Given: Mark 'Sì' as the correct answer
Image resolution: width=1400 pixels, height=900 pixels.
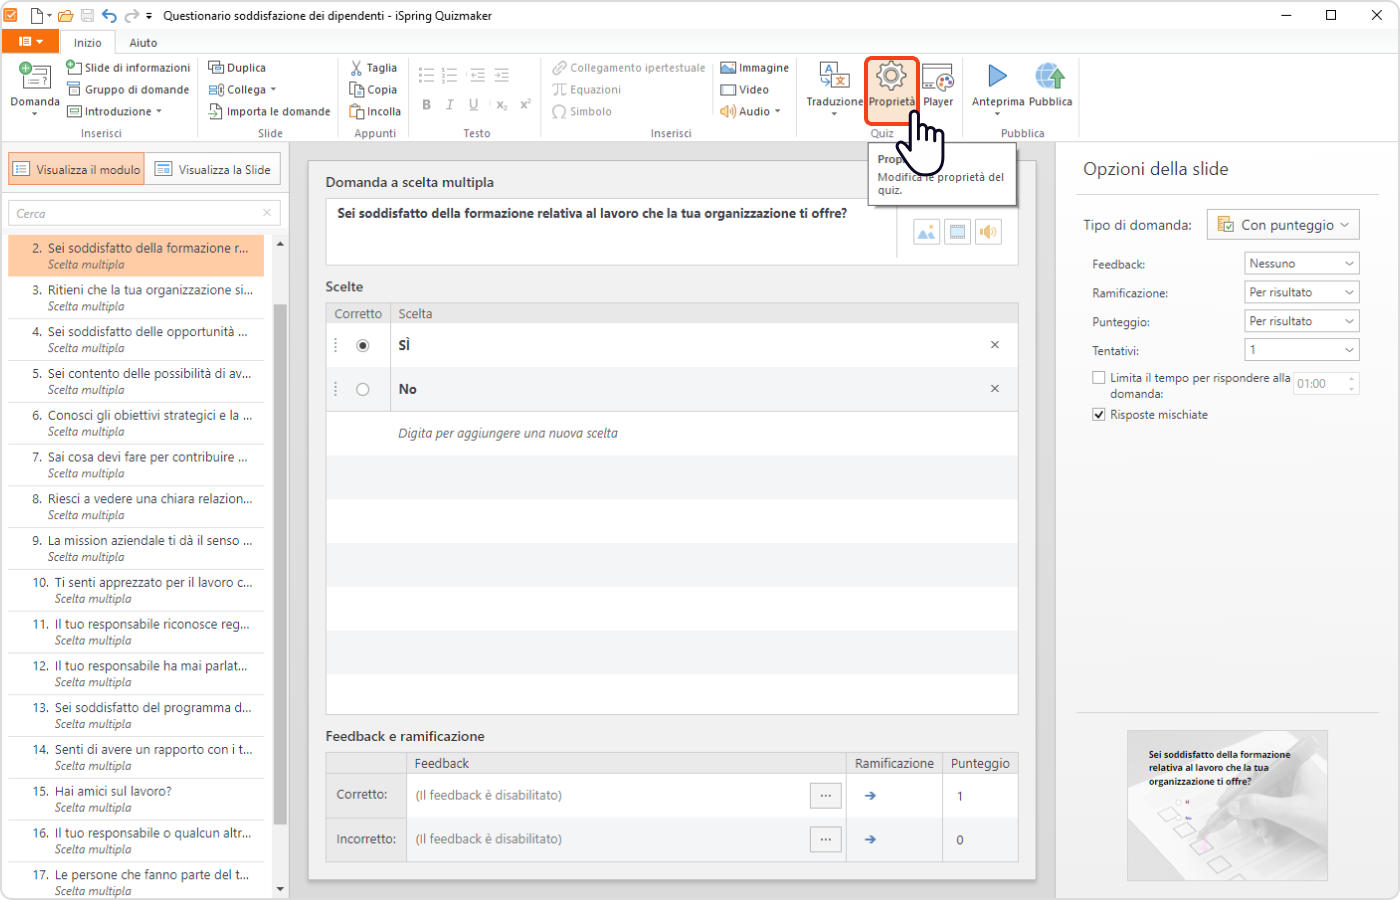Looking at the screenshot, I should click(363, 345).
